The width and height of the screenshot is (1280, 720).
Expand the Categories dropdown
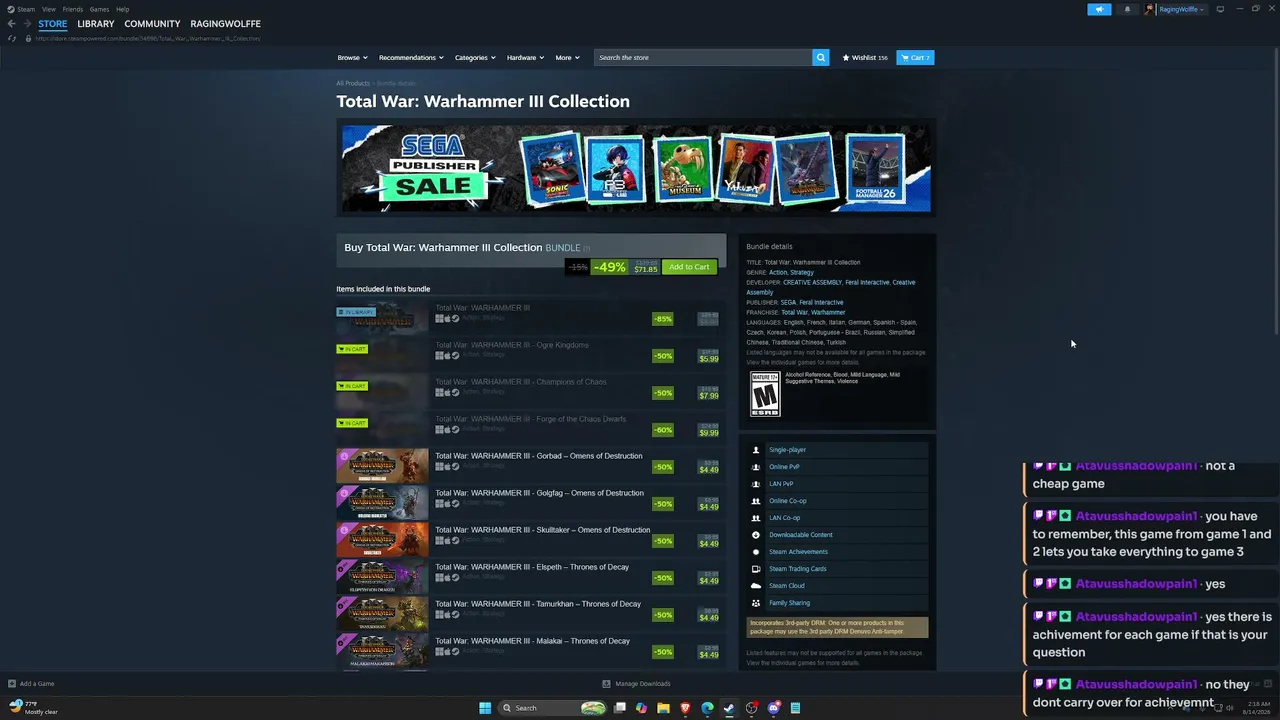475,58
